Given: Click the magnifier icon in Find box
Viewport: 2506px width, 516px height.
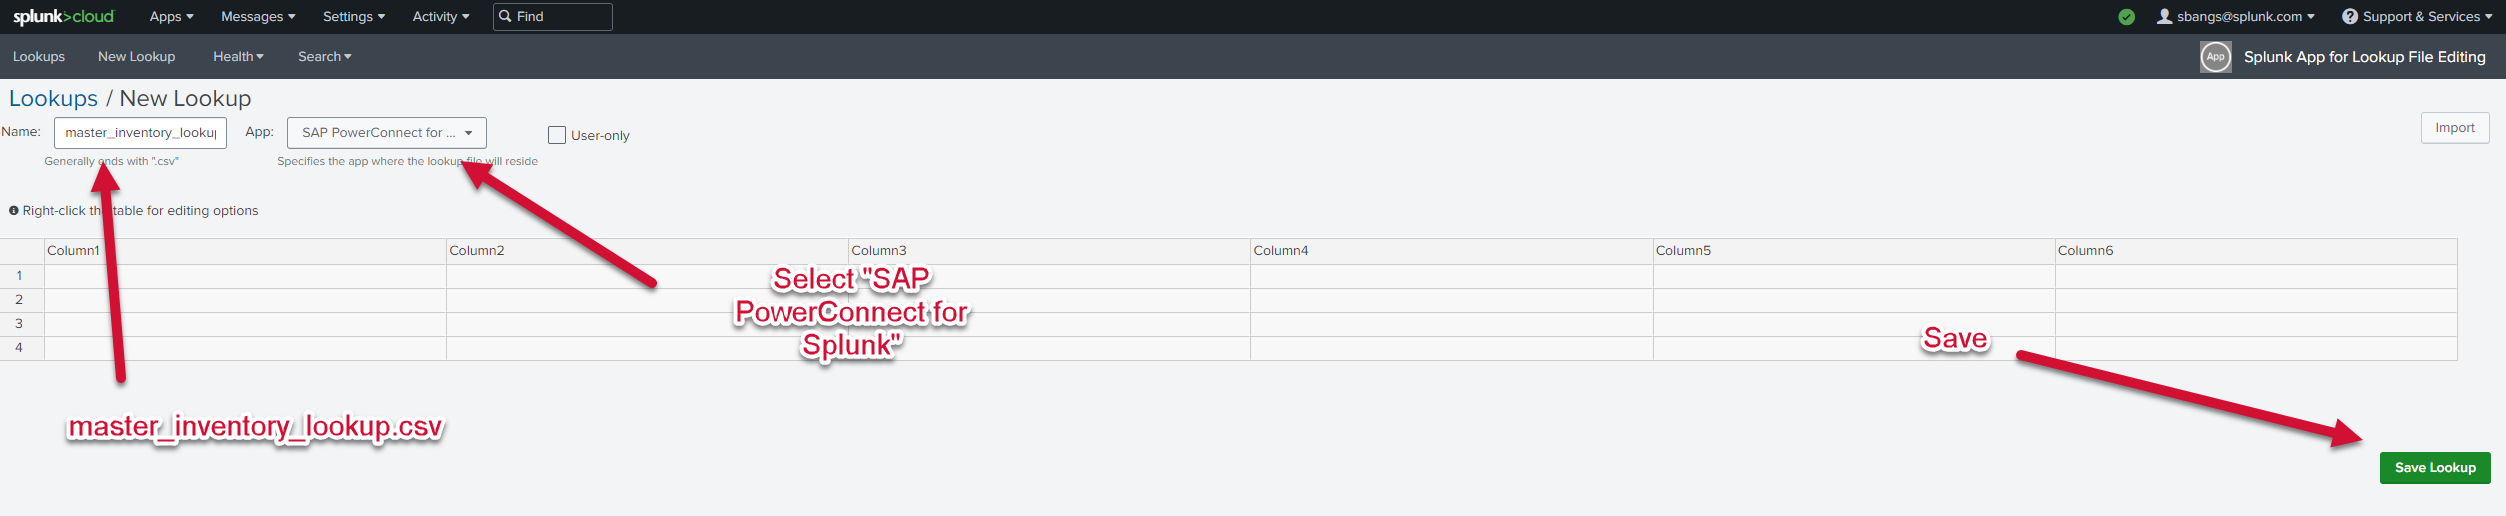Looking at the screenshot, I should tap(505, 17).
